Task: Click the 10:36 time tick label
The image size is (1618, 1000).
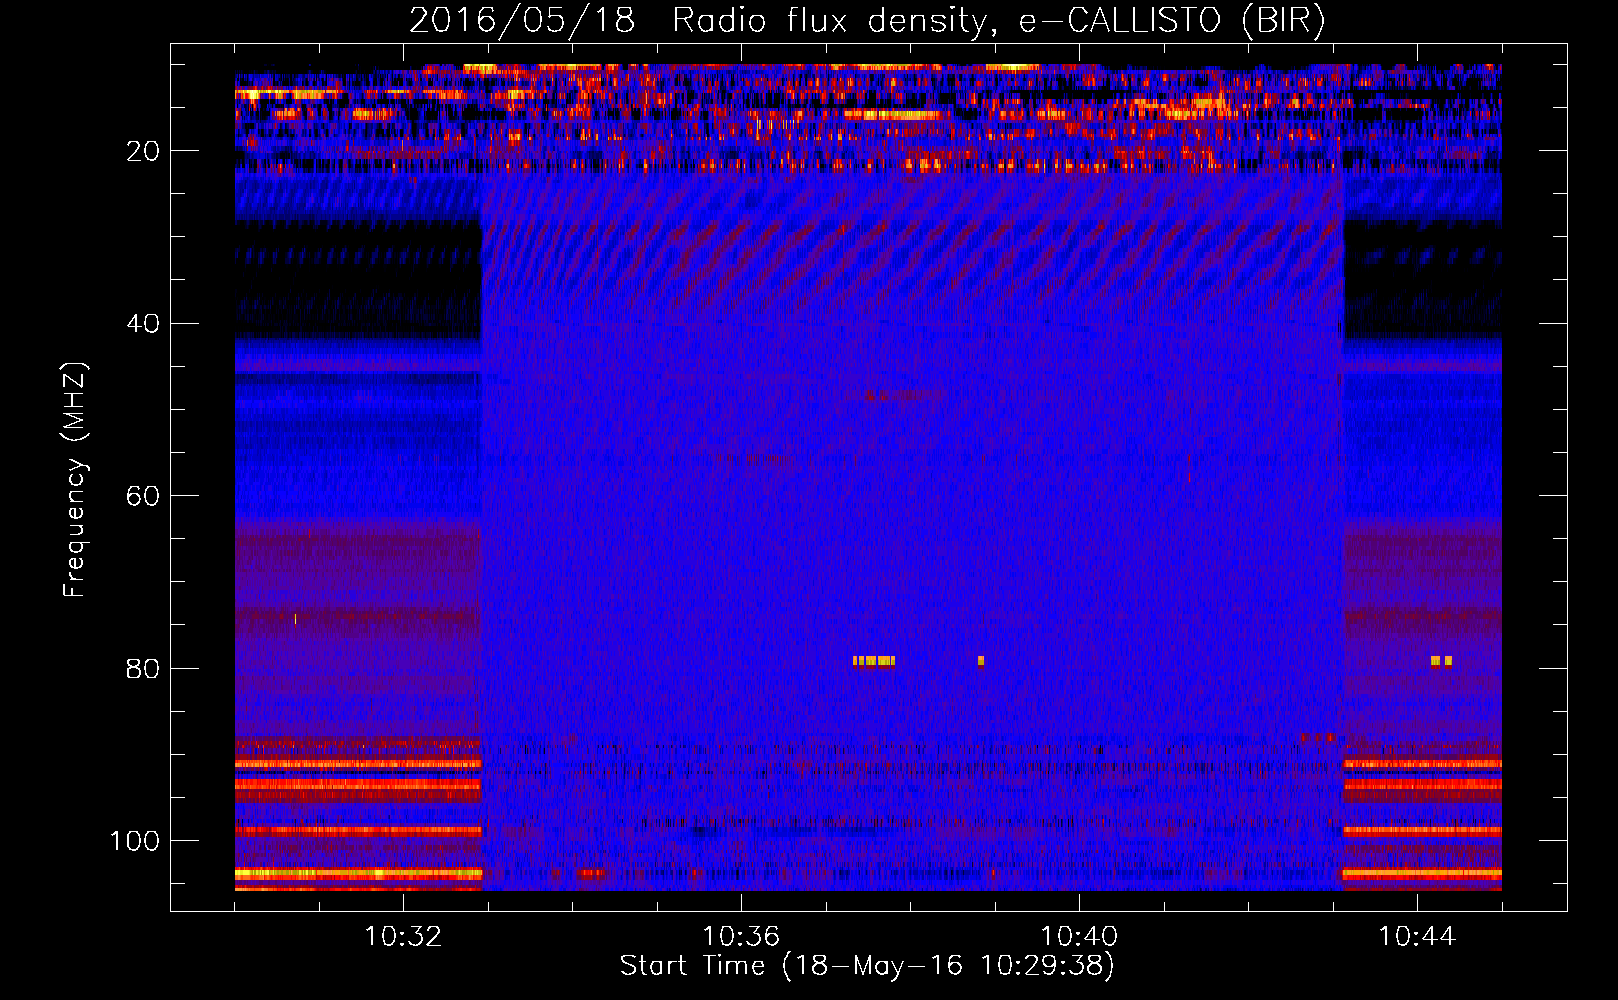Action: (741, 937)
